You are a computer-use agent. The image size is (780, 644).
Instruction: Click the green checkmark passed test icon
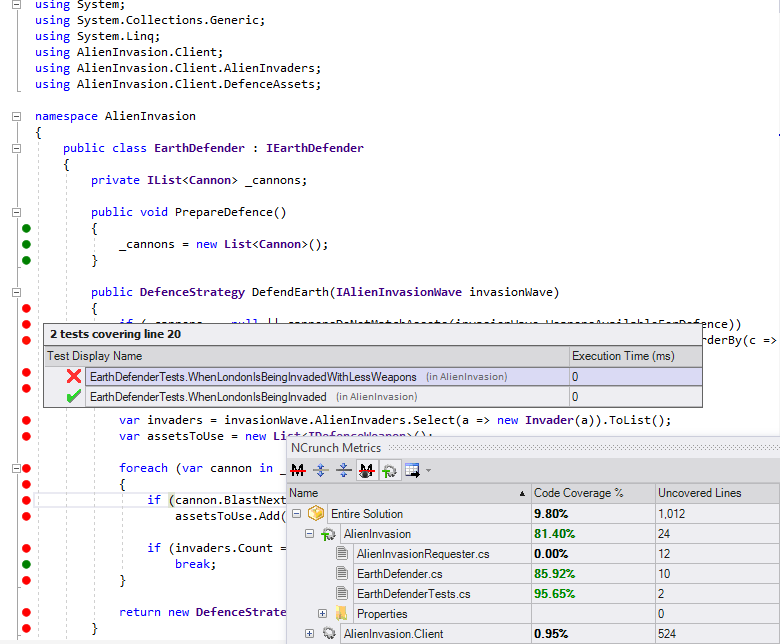pyautogui.click(x=74, y=396)
